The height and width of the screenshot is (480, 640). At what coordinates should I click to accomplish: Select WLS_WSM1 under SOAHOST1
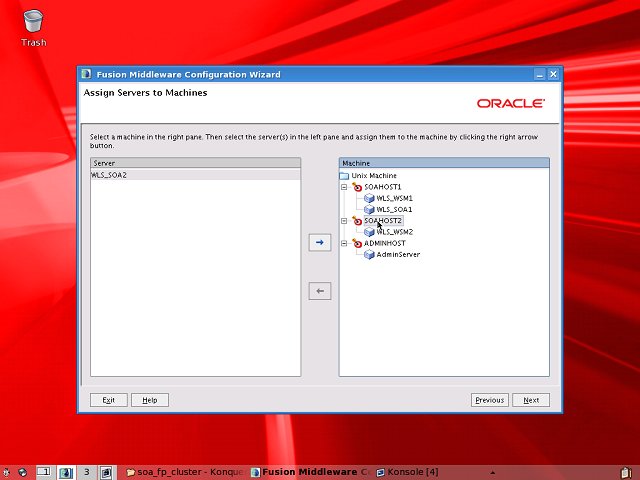pyautogui.click(x=394, y=198)
